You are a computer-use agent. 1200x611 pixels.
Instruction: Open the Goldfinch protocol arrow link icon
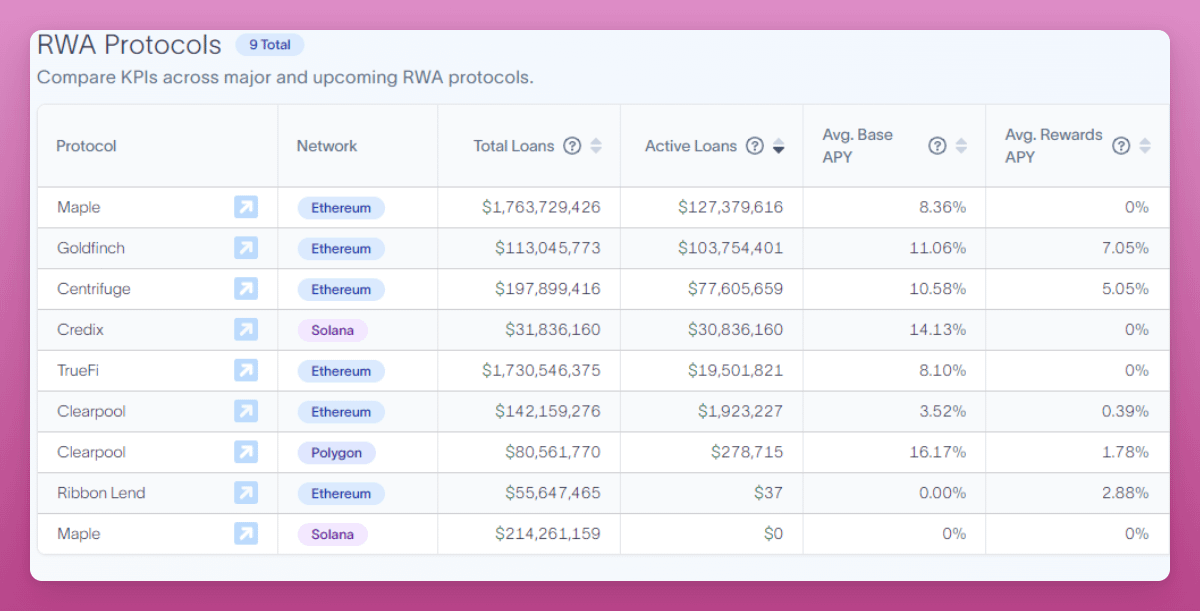tap(245, 248)
